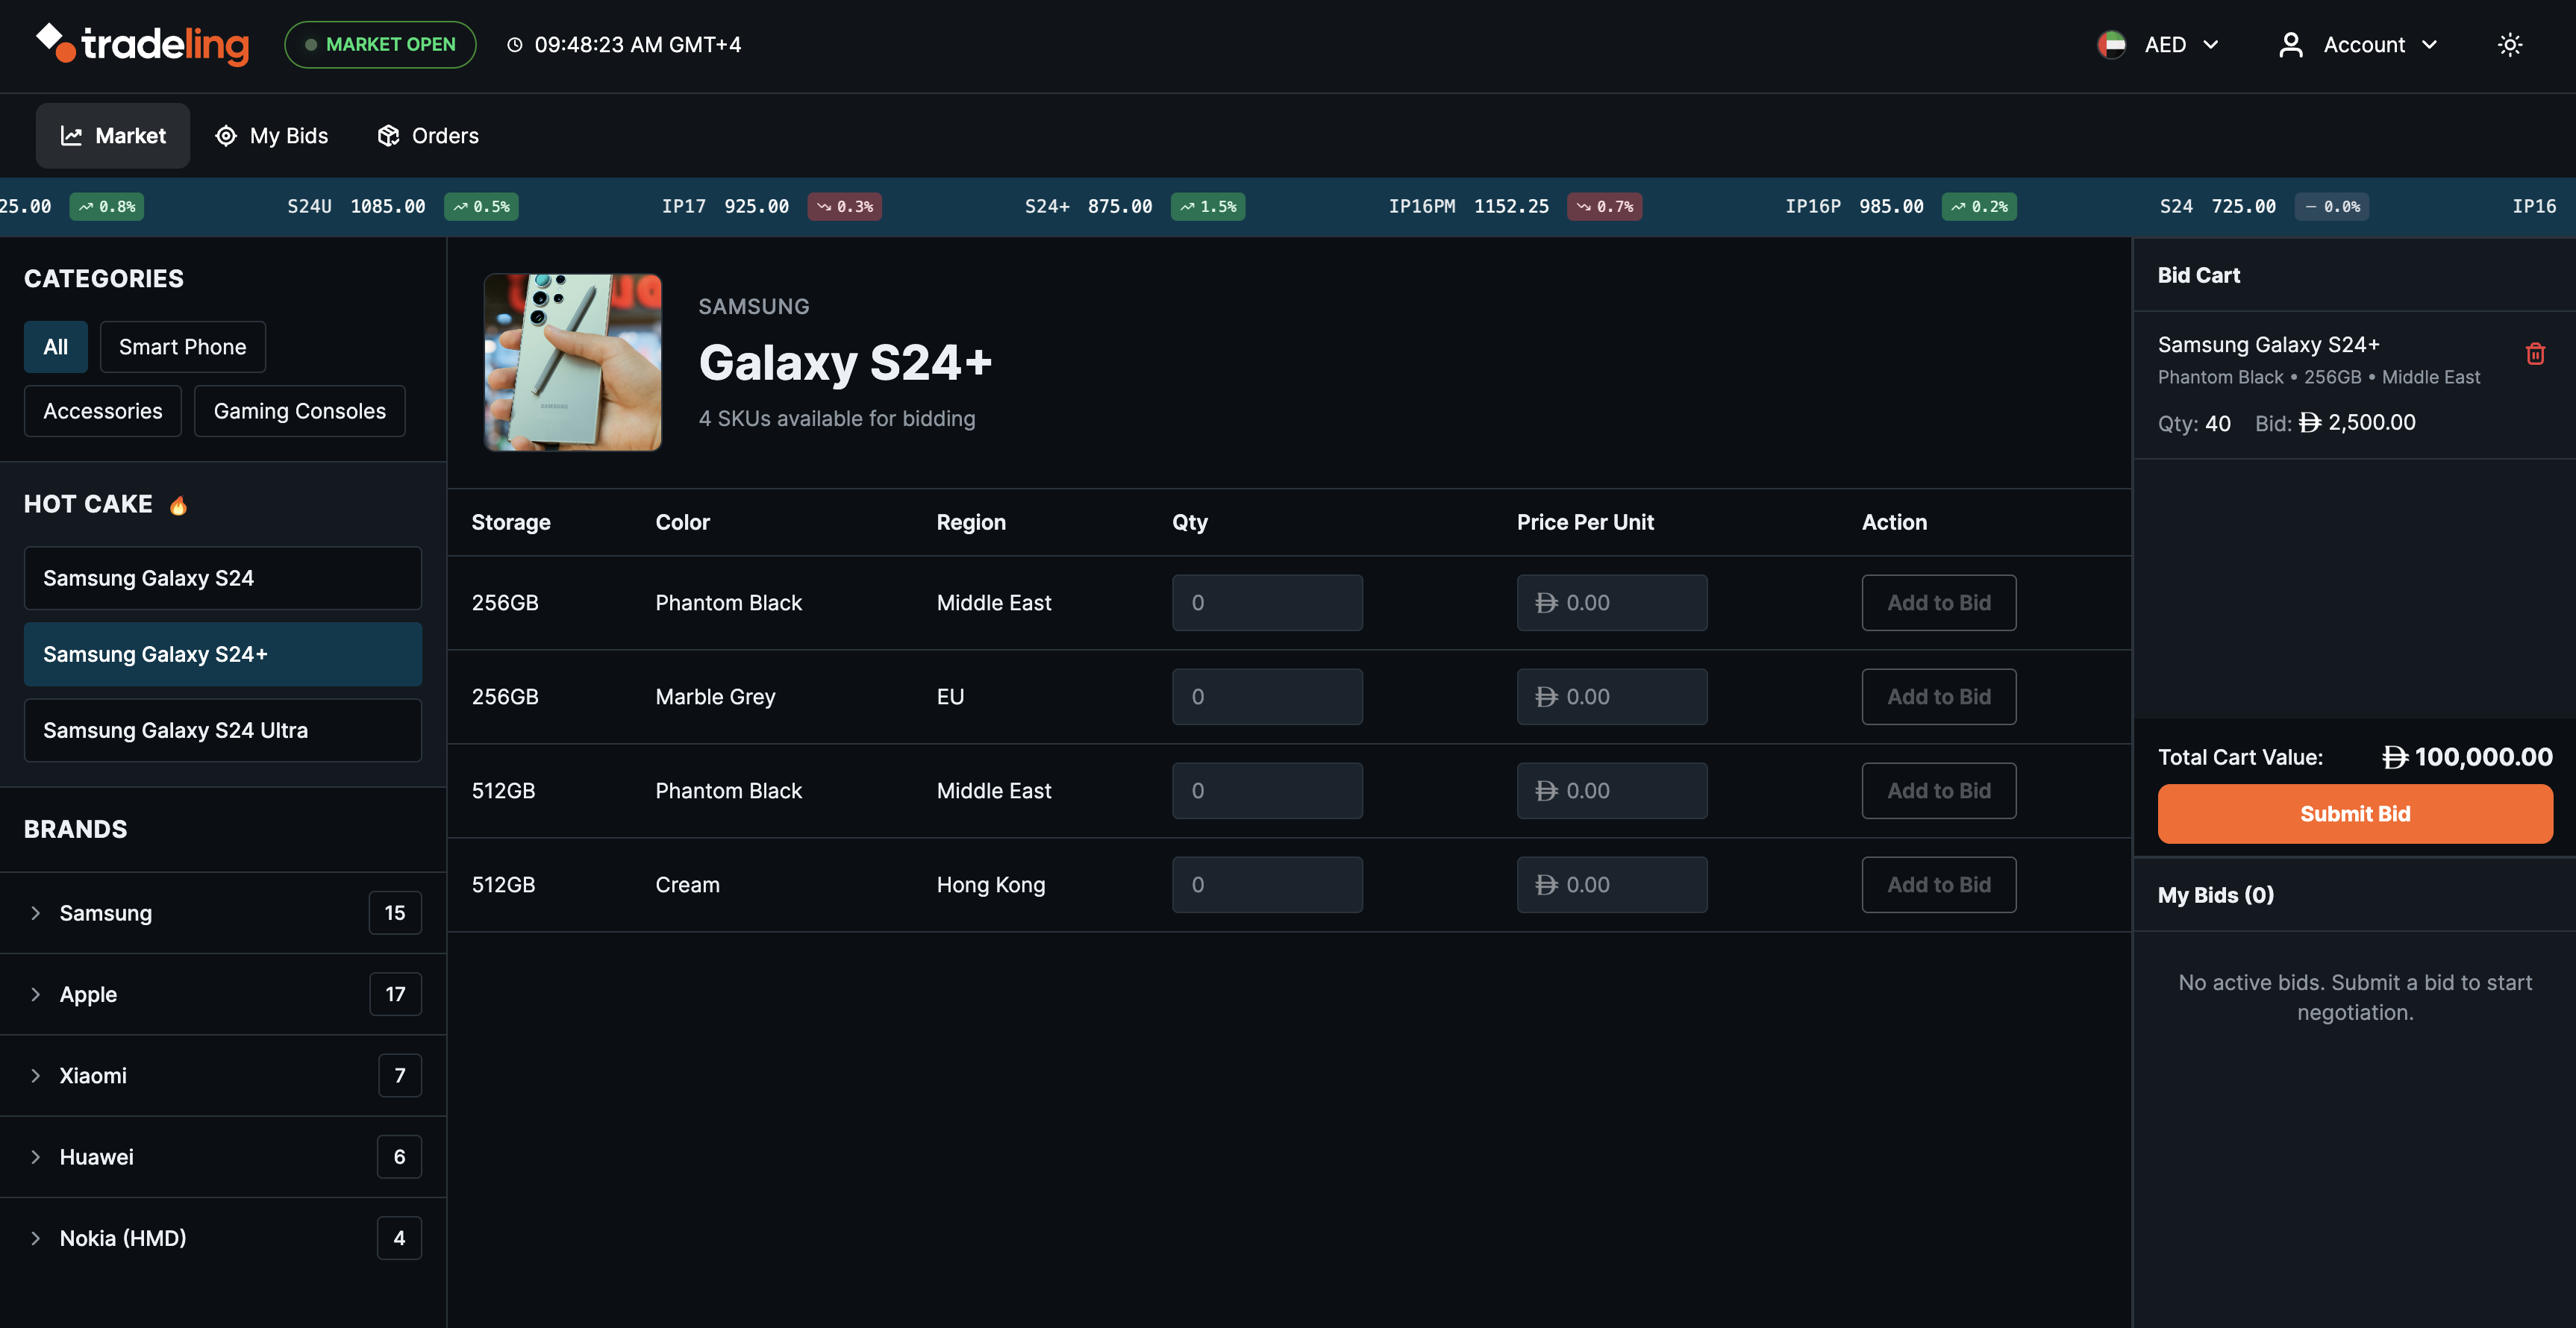Image resolution: width=2576 pixels, height=1328 pixels.
Task: Click the IP17 ticker 0.3% down badge
Action: pos(844,207)
